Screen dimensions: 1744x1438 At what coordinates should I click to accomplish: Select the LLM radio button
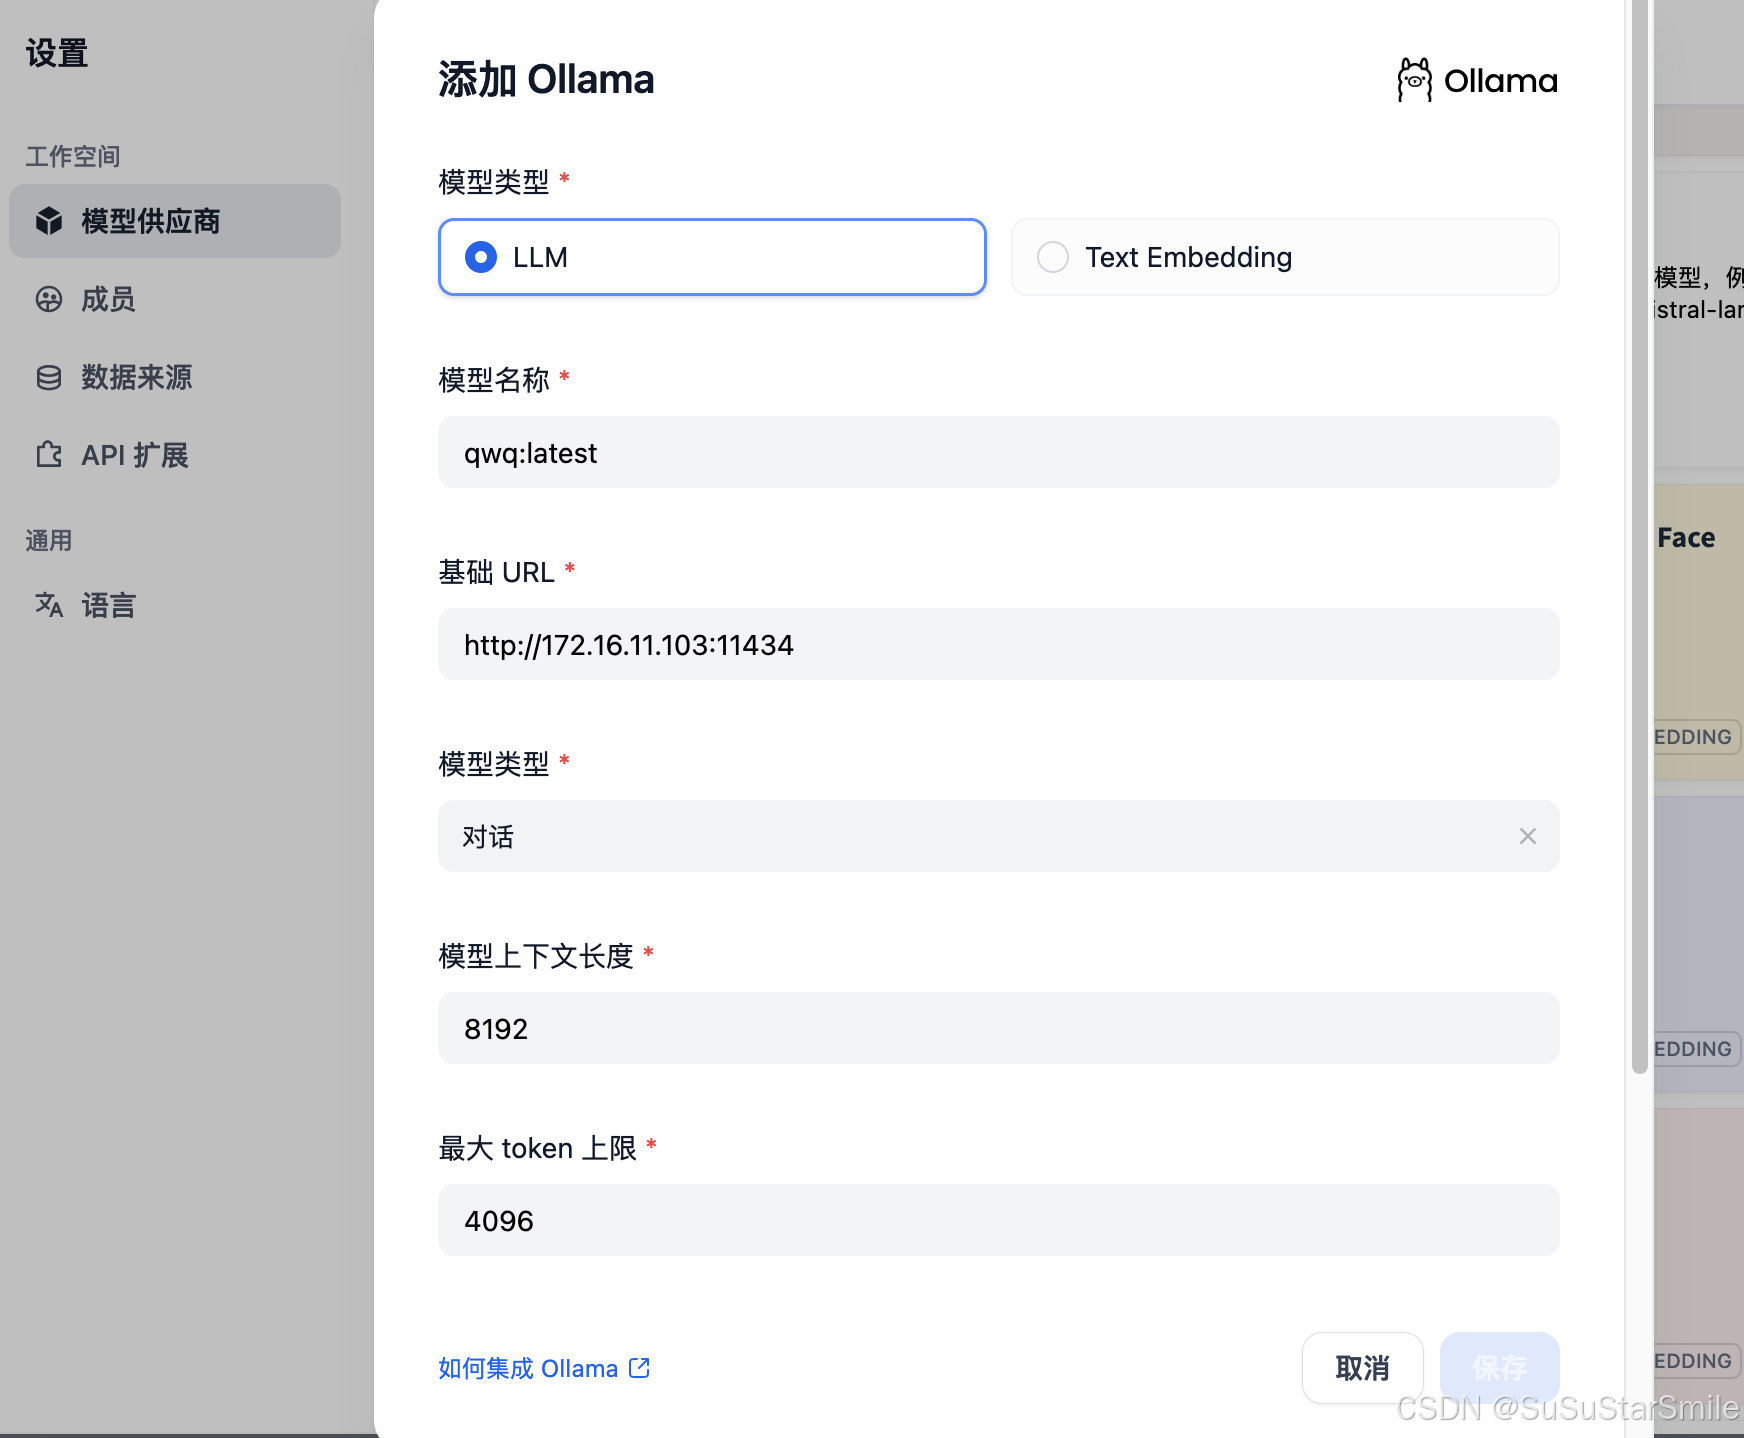point(481,257)
